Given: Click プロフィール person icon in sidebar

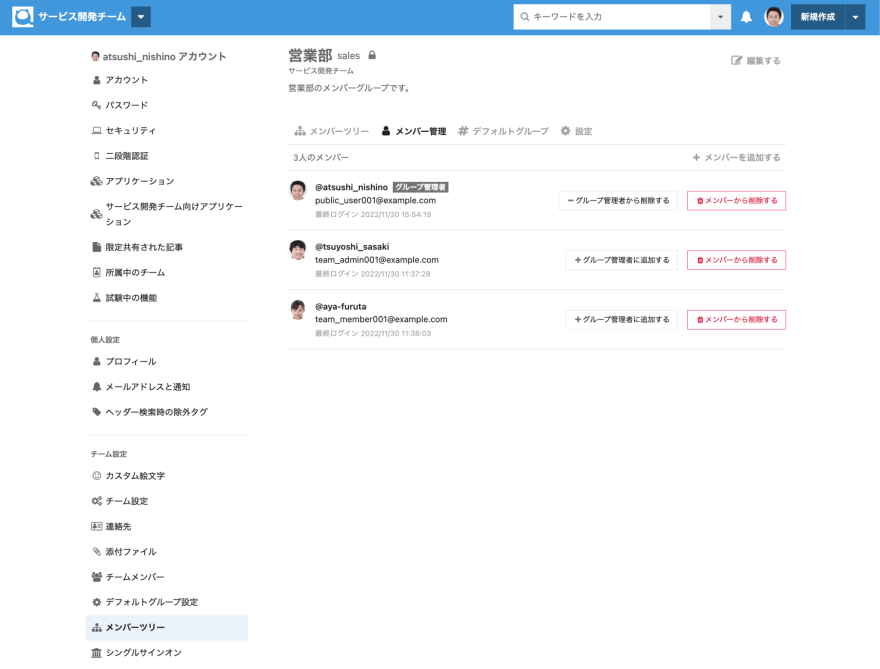Looking at the screenshot, I should (97, 361).
